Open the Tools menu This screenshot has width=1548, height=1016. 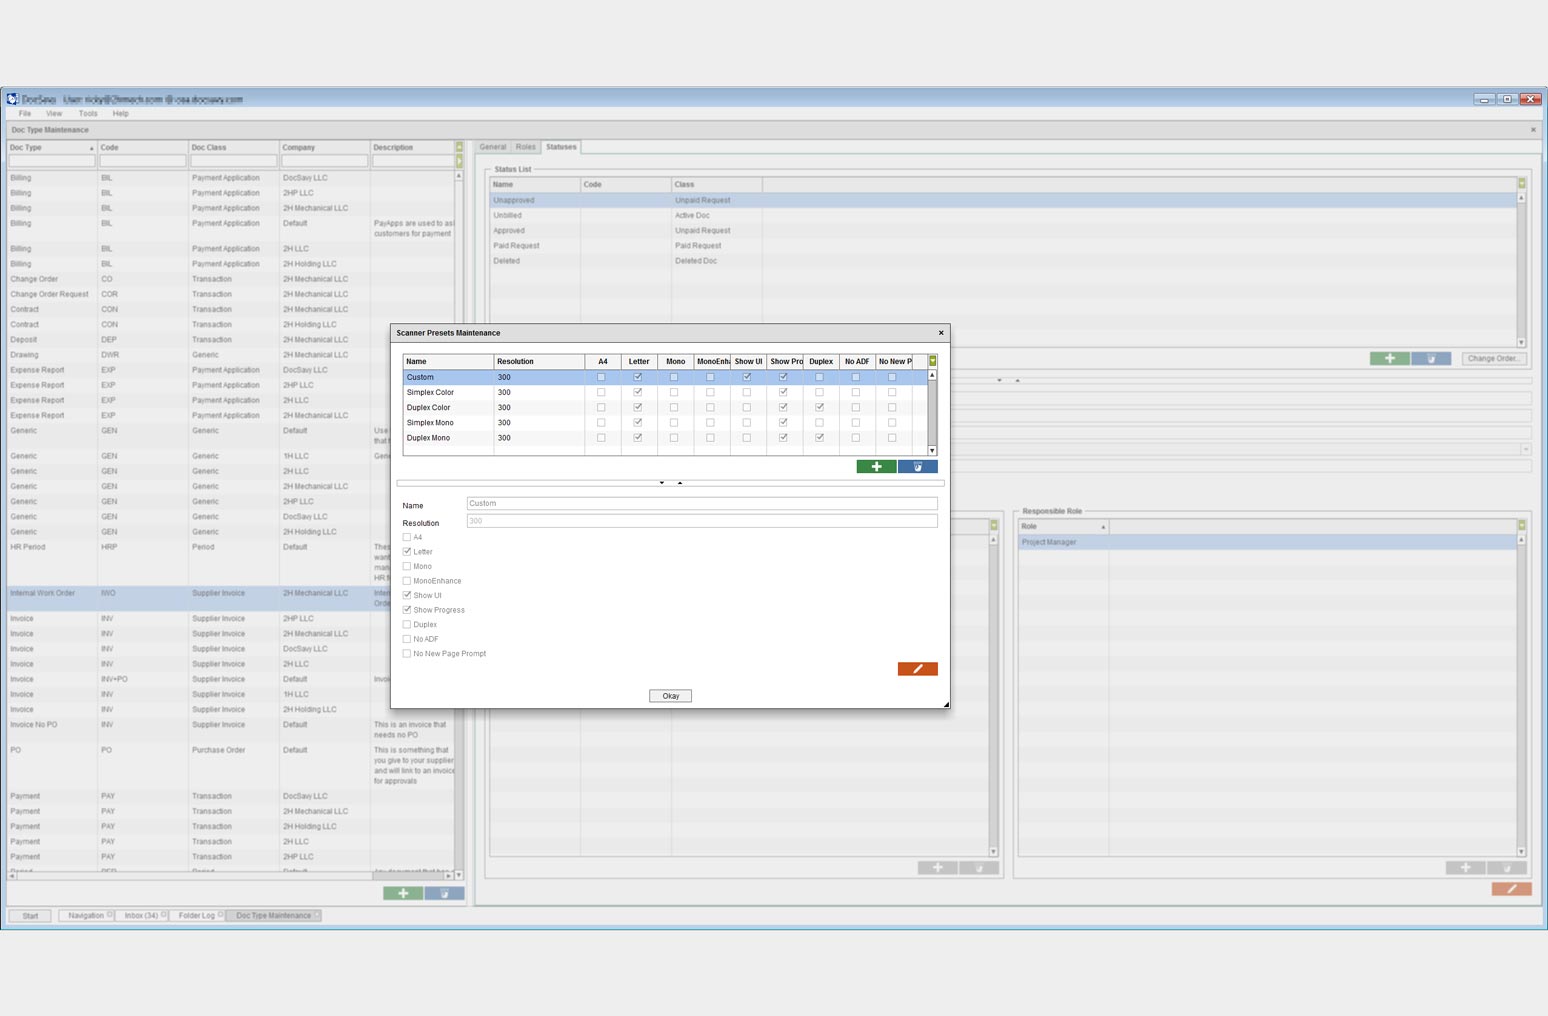pyautogui.click(x=88, y=114)
